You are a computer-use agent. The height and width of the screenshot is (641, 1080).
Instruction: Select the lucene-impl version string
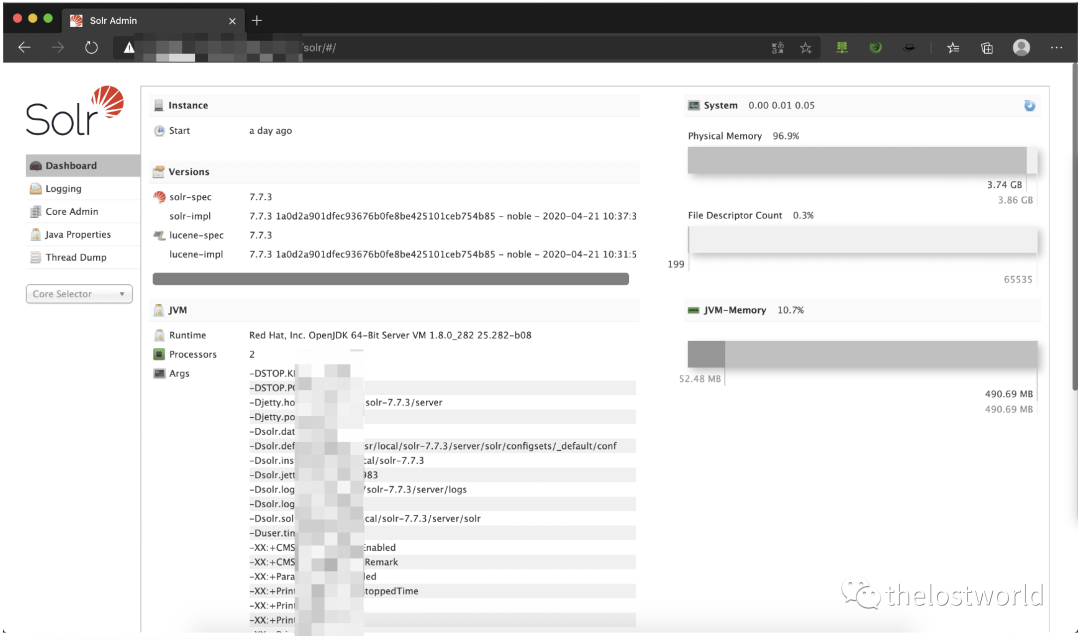coord(443,255)
